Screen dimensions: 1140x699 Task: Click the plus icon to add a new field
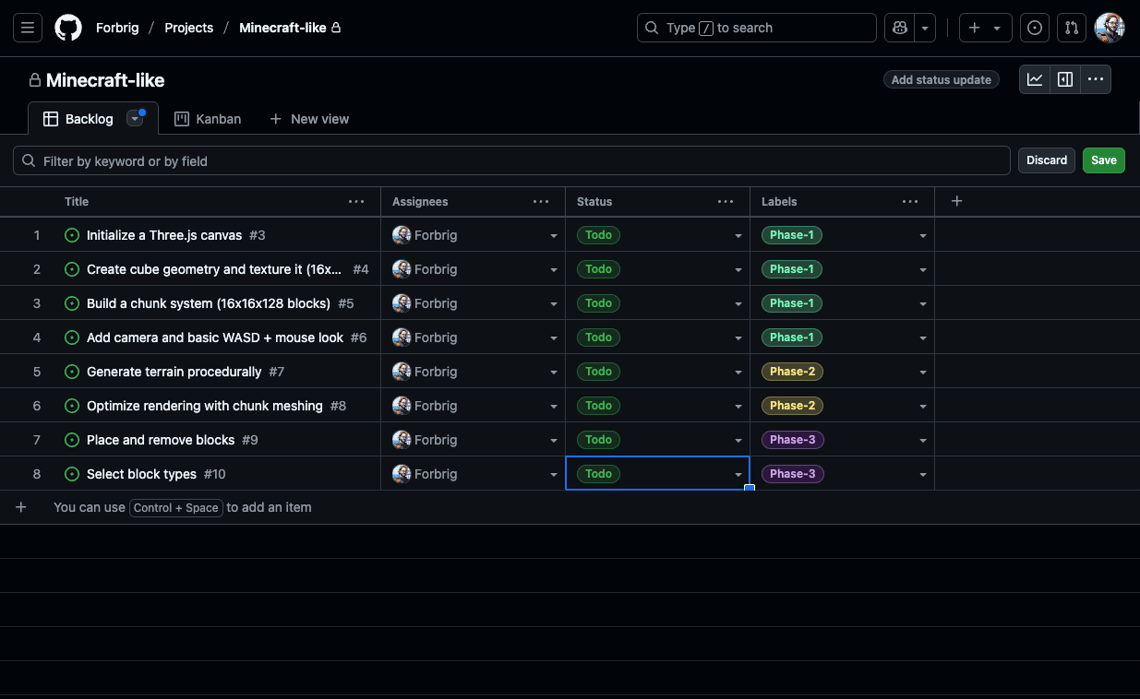[956, 201]
